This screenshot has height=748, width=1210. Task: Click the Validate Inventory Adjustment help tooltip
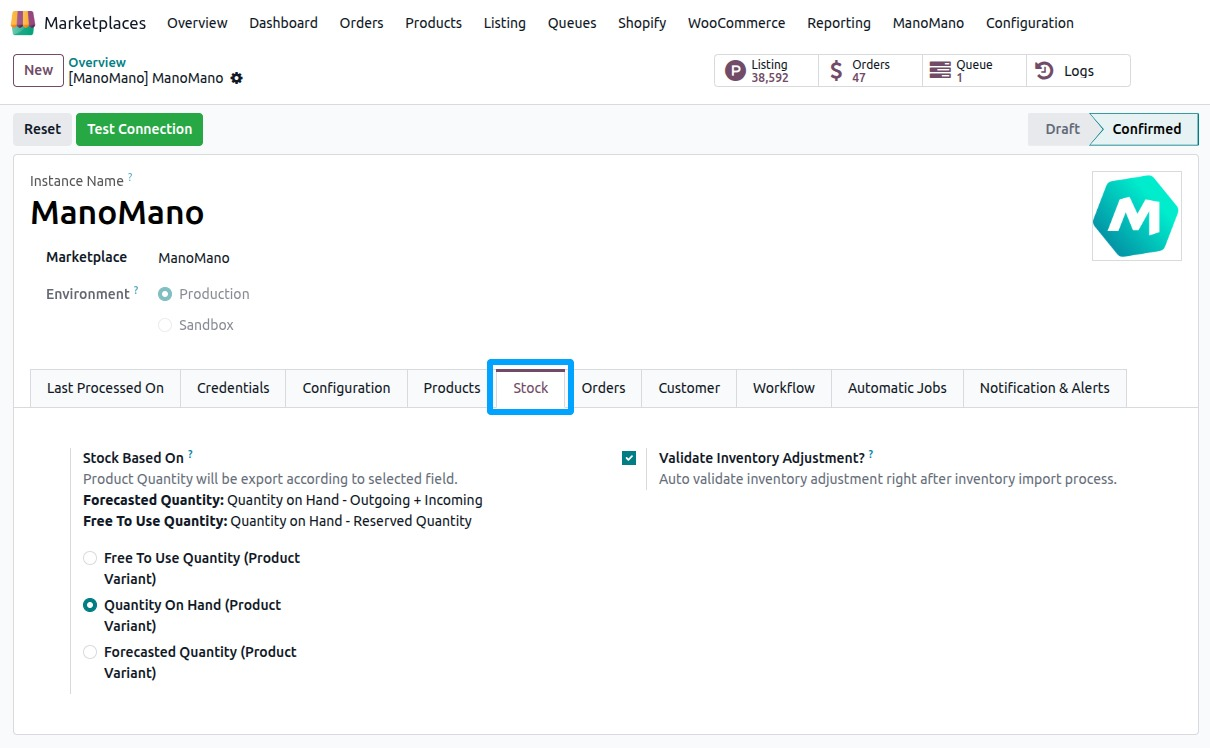871,455
